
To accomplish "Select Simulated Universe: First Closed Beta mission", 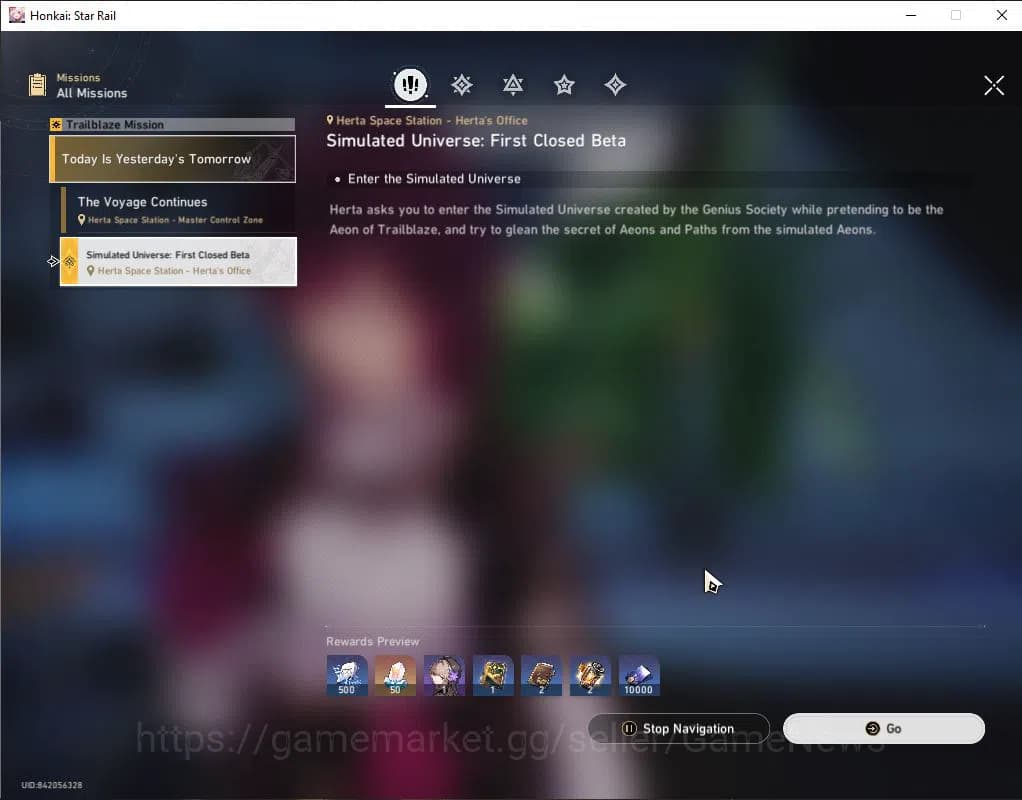I will 178,261.
